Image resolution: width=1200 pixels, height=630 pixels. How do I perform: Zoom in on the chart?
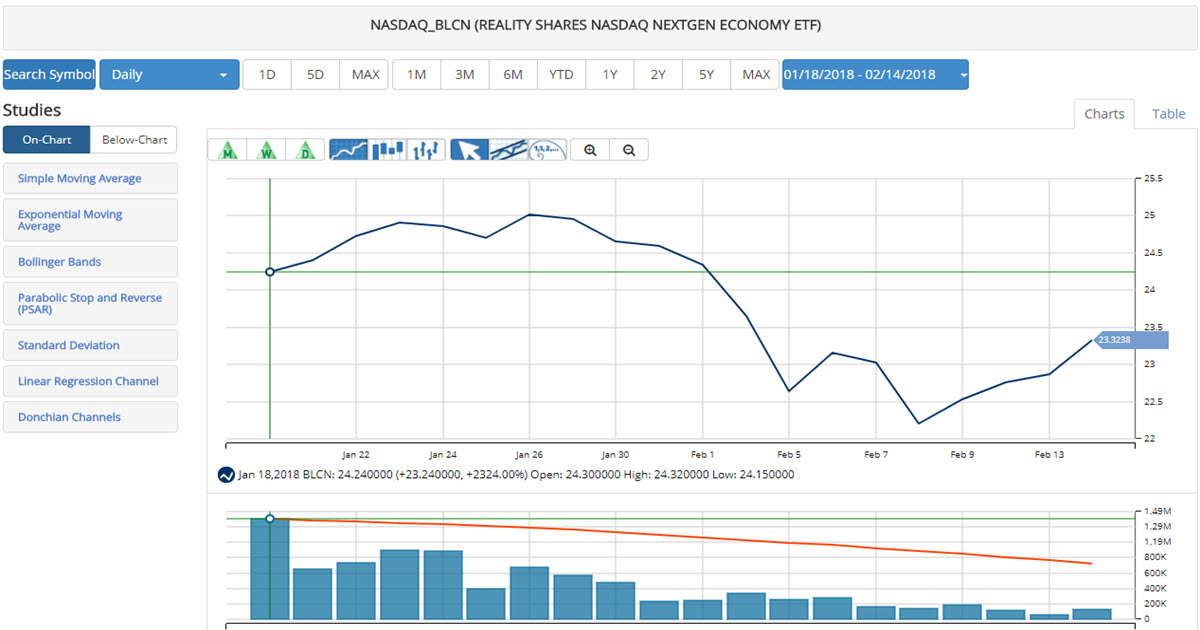591,150
